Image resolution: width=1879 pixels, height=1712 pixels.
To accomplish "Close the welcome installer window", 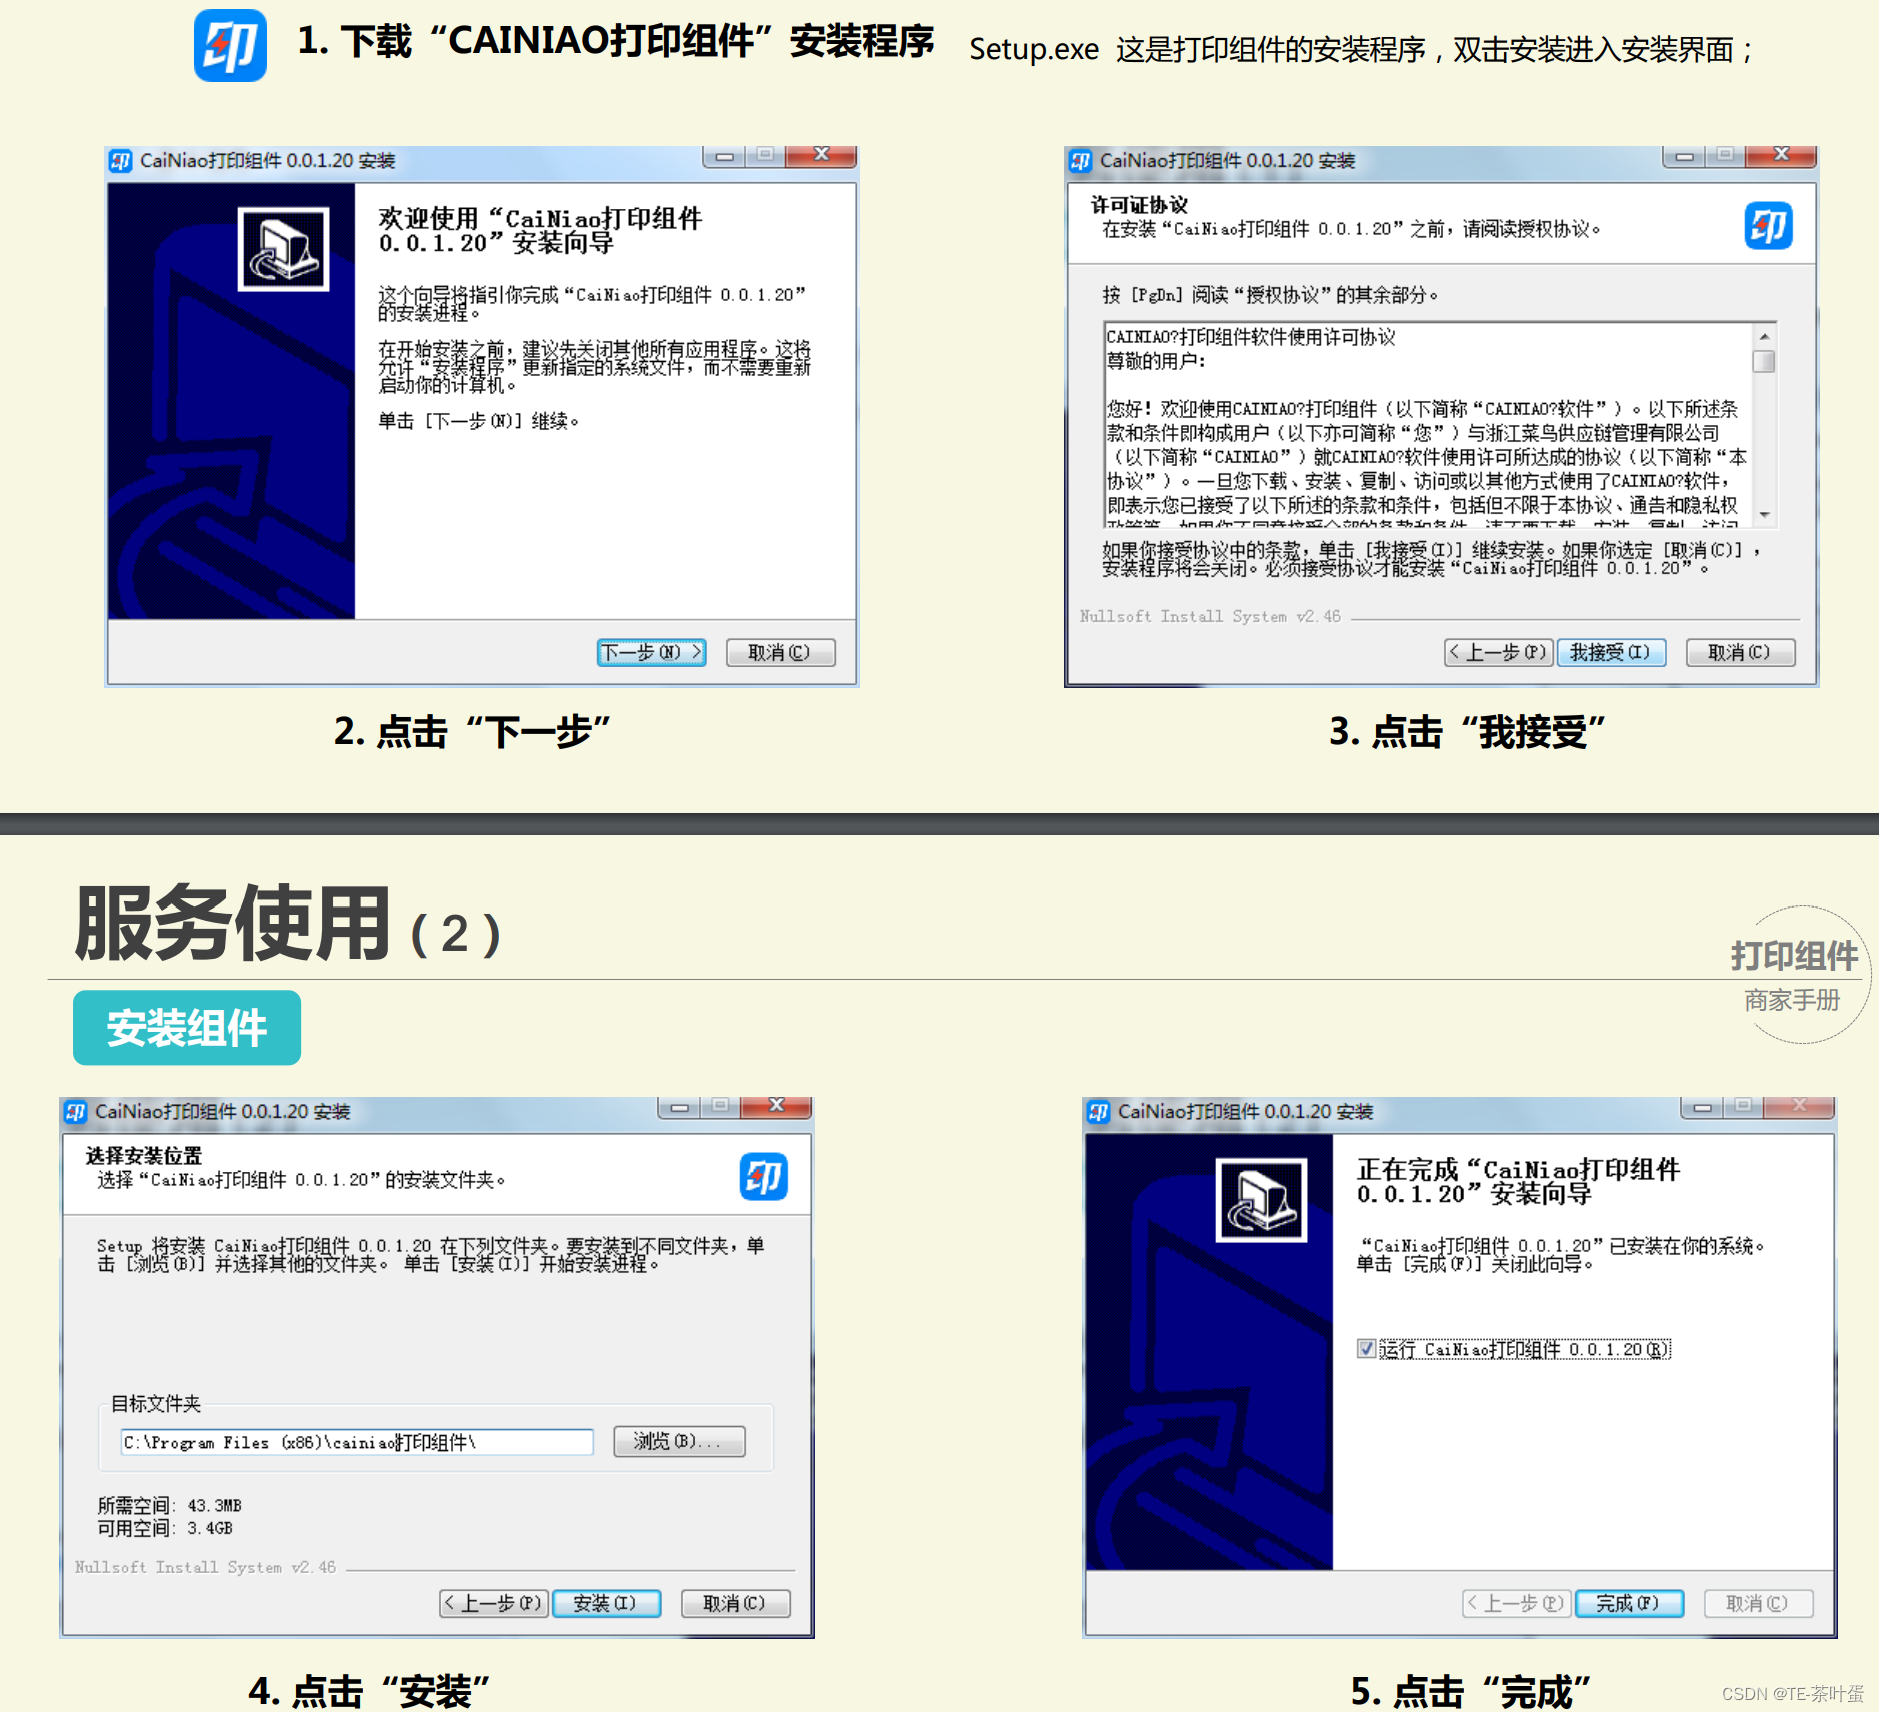I will [821, 155].
